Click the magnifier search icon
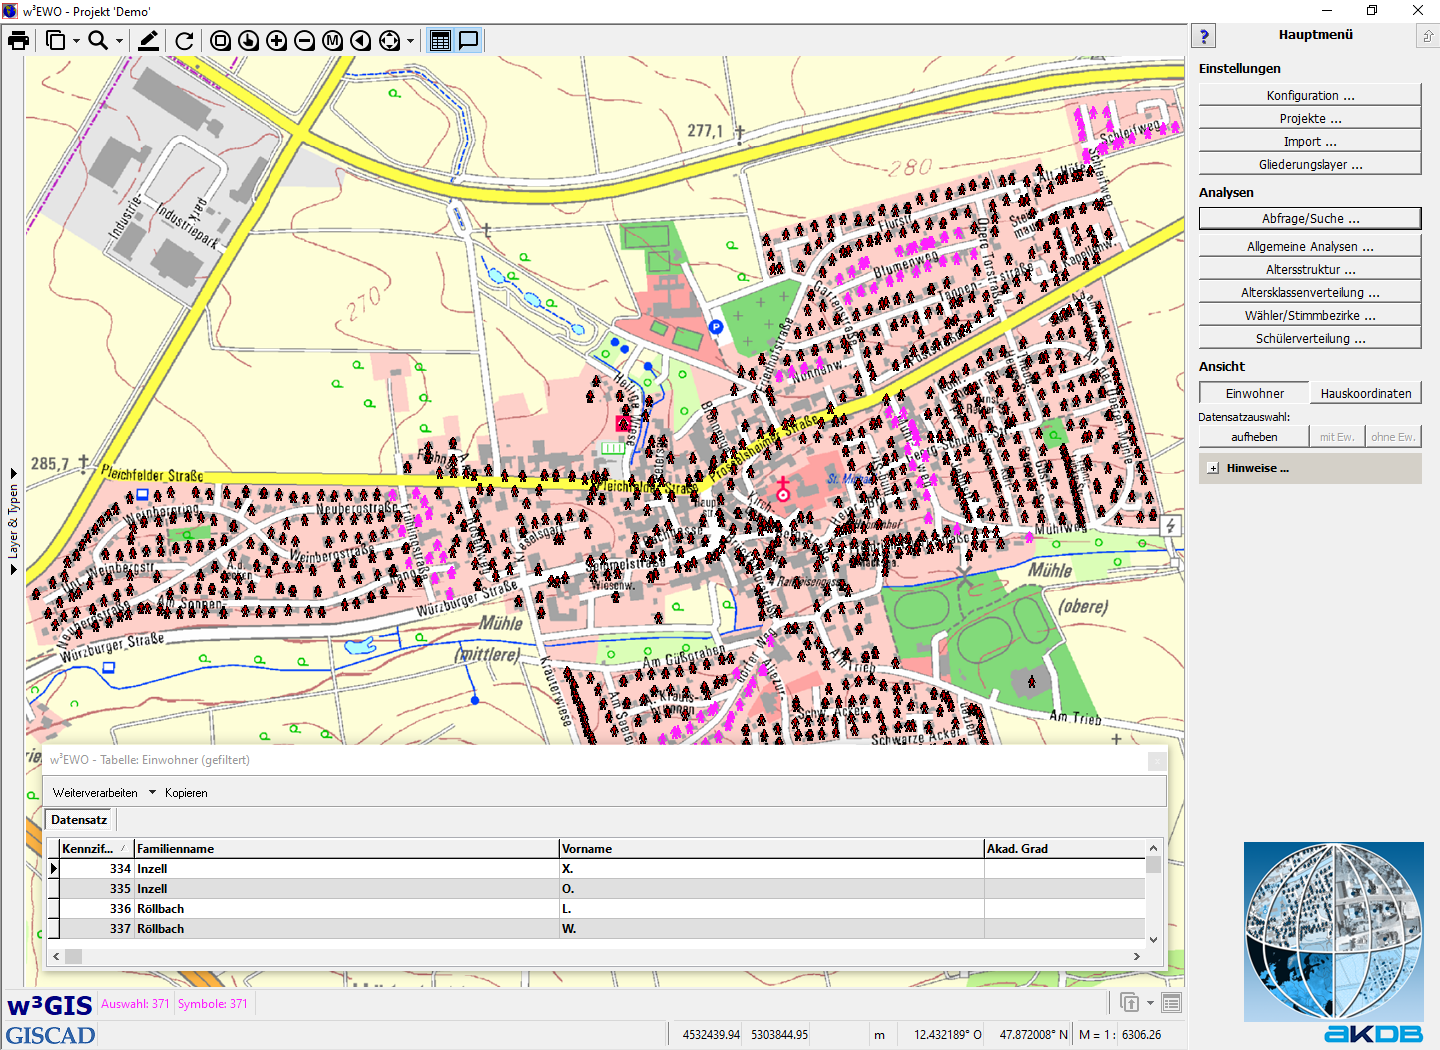 pos(98,40)
